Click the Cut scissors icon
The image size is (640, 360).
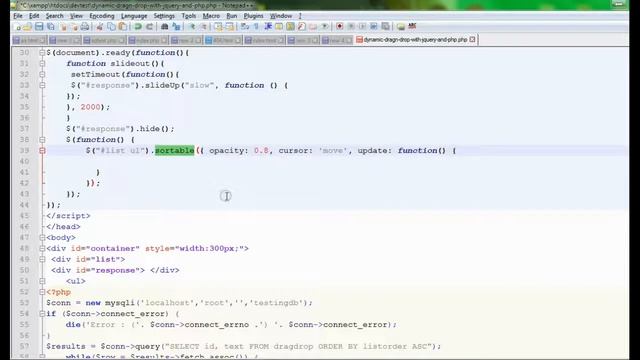click(100, 27)
